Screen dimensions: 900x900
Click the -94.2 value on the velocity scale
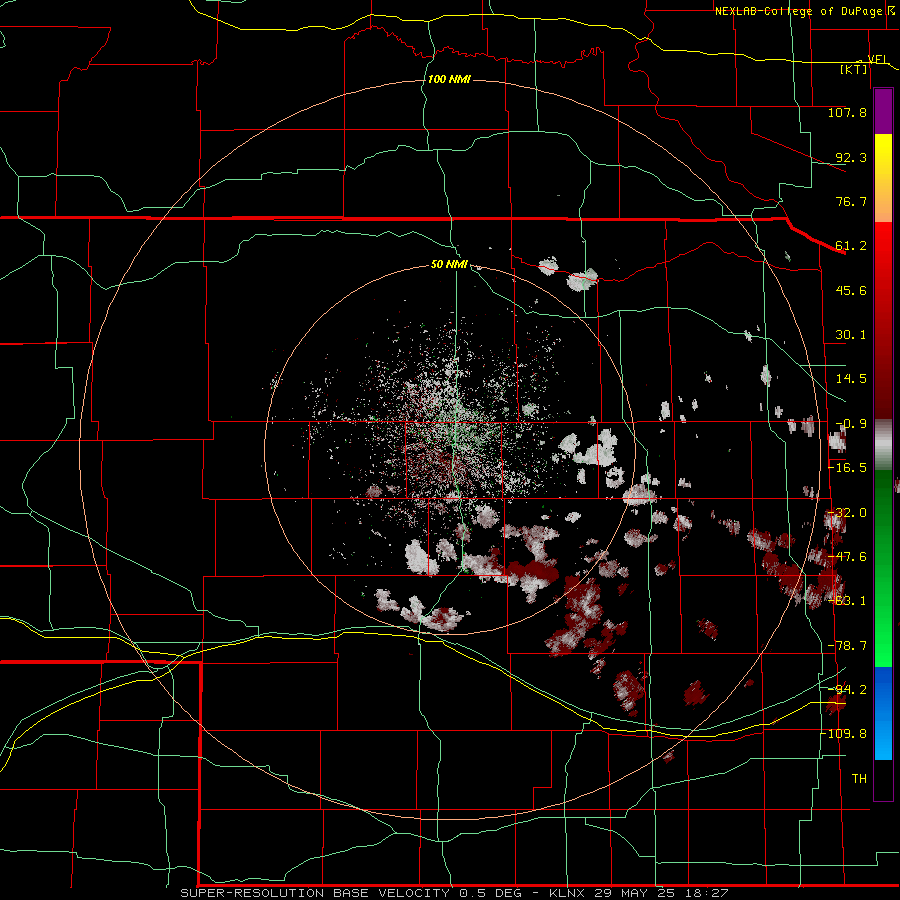847,689
